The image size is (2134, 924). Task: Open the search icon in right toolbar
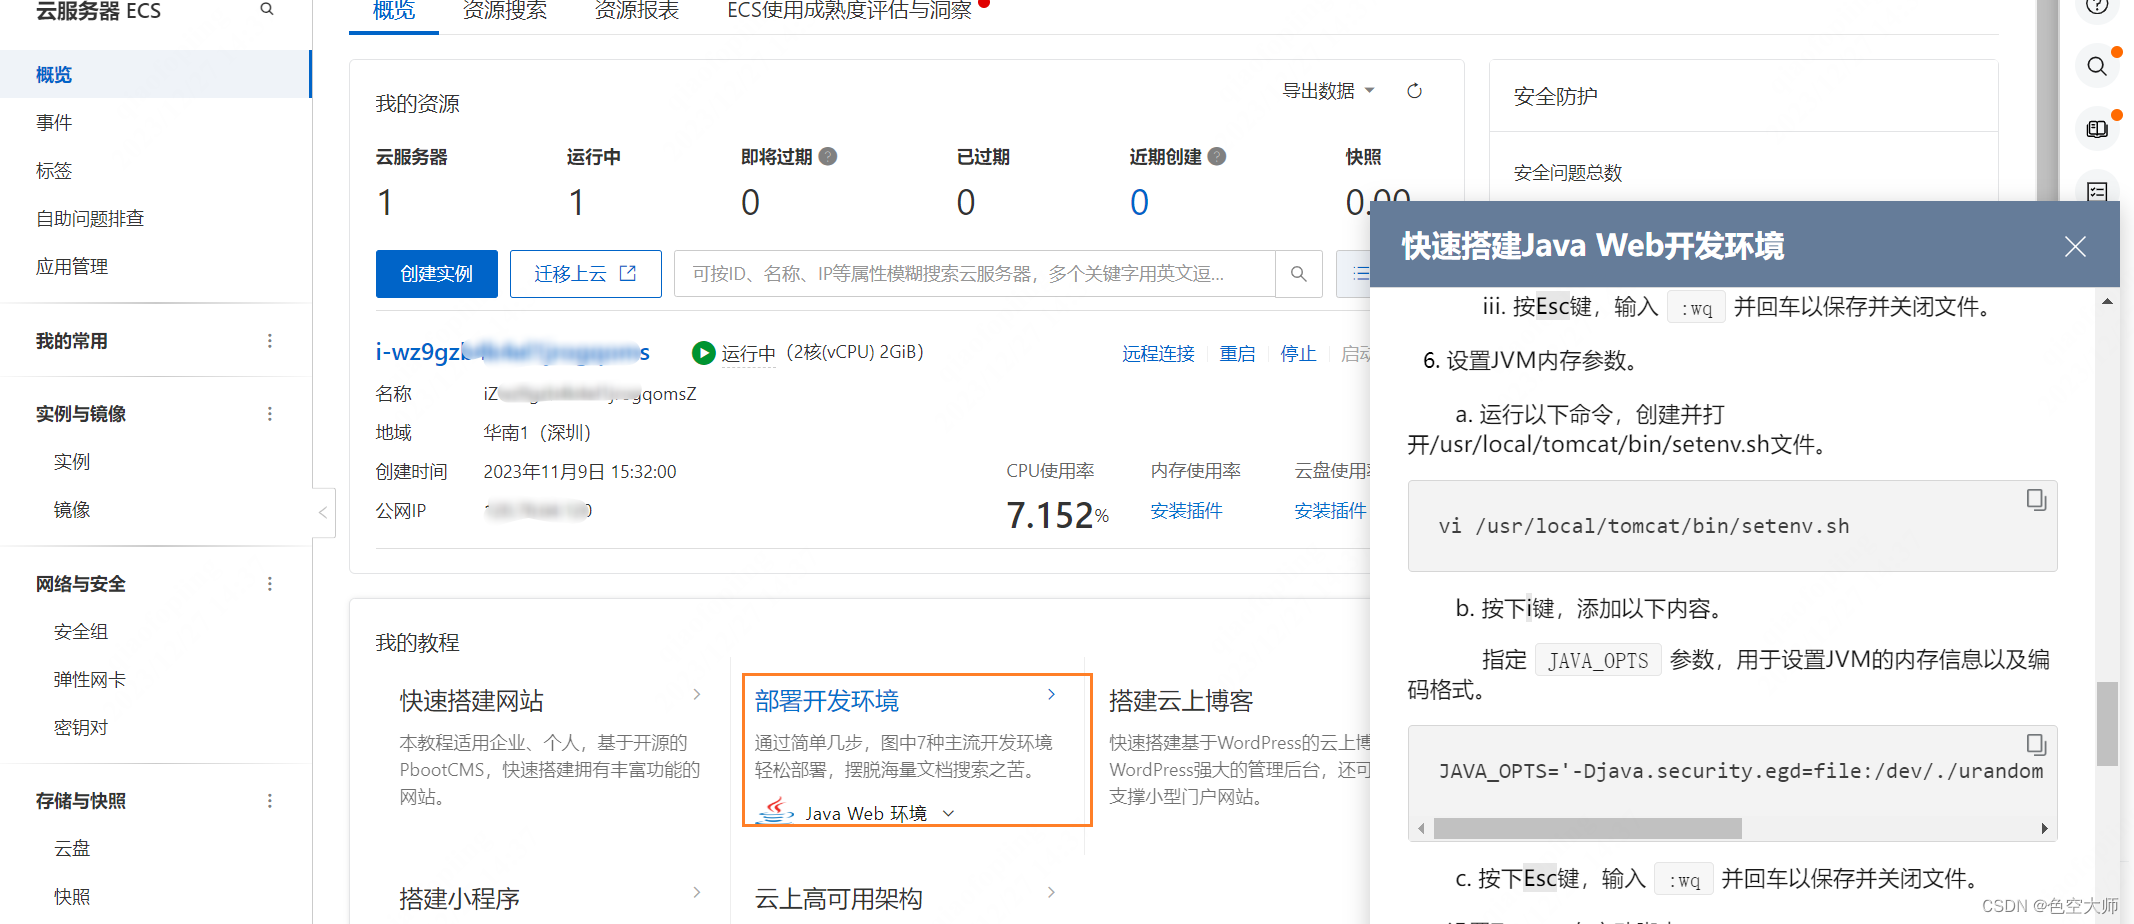coord(2097,66)
